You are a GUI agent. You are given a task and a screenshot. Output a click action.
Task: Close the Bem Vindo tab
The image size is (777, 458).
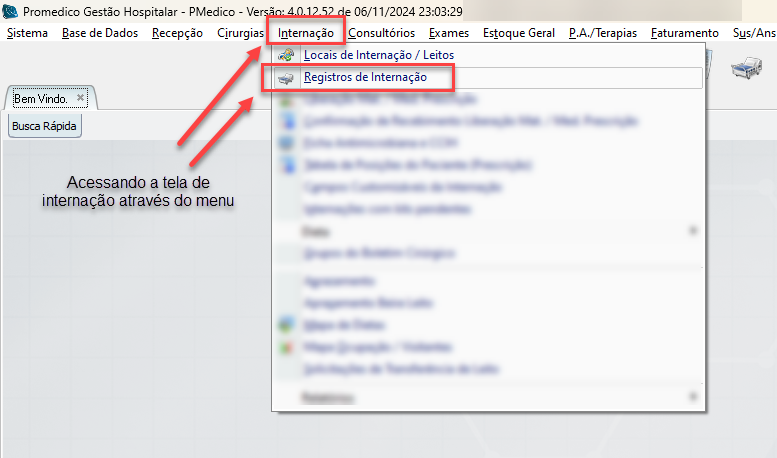[x=81, y=98]
